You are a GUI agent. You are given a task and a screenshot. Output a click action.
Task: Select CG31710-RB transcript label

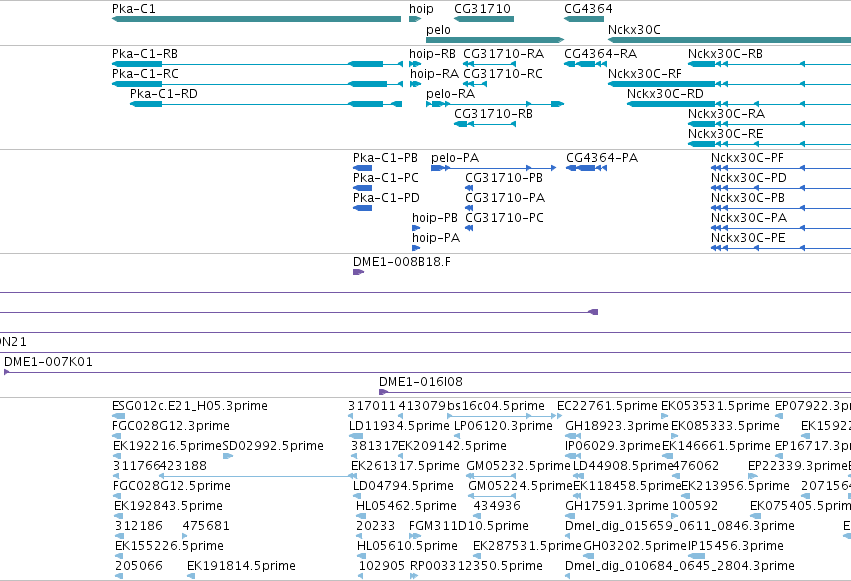[x=494, y=114]
